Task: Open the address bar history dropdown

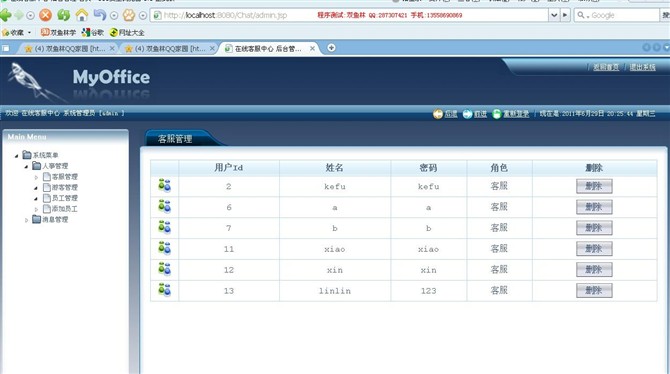Action: tap(554, 15)
